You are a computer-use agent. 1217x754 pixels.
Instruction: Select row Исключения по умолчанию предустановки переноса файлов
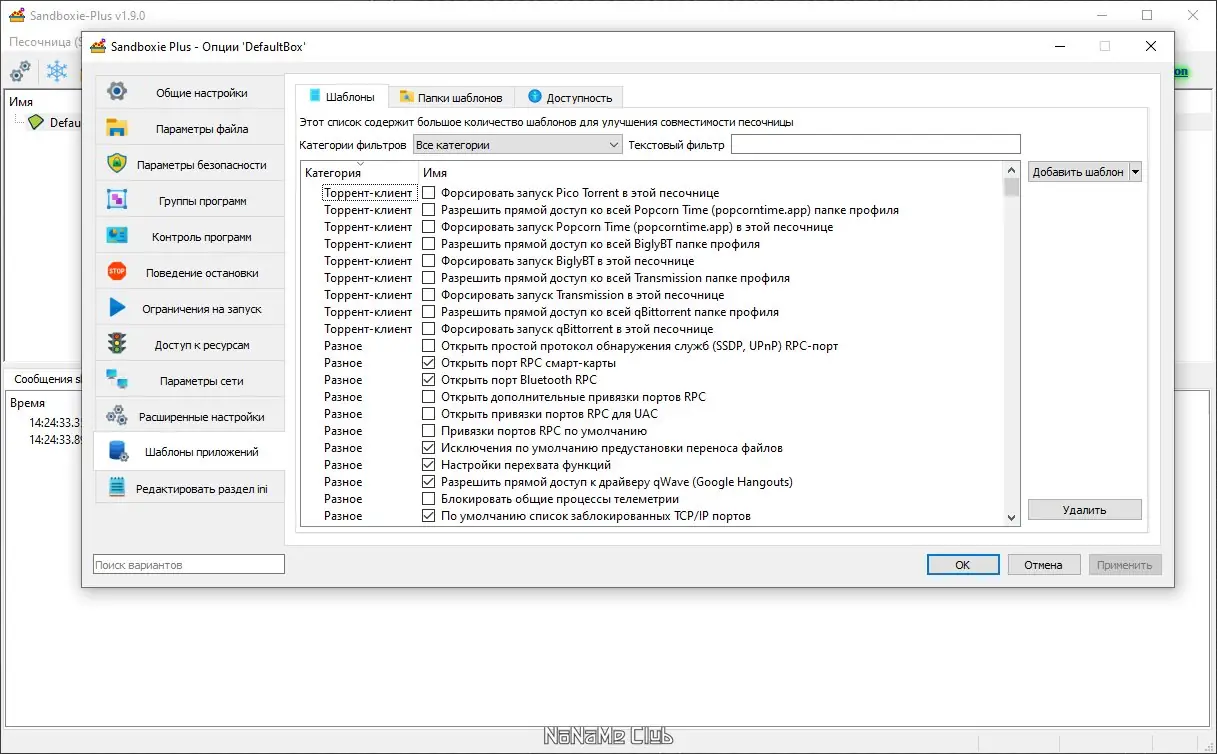[652, 448]
